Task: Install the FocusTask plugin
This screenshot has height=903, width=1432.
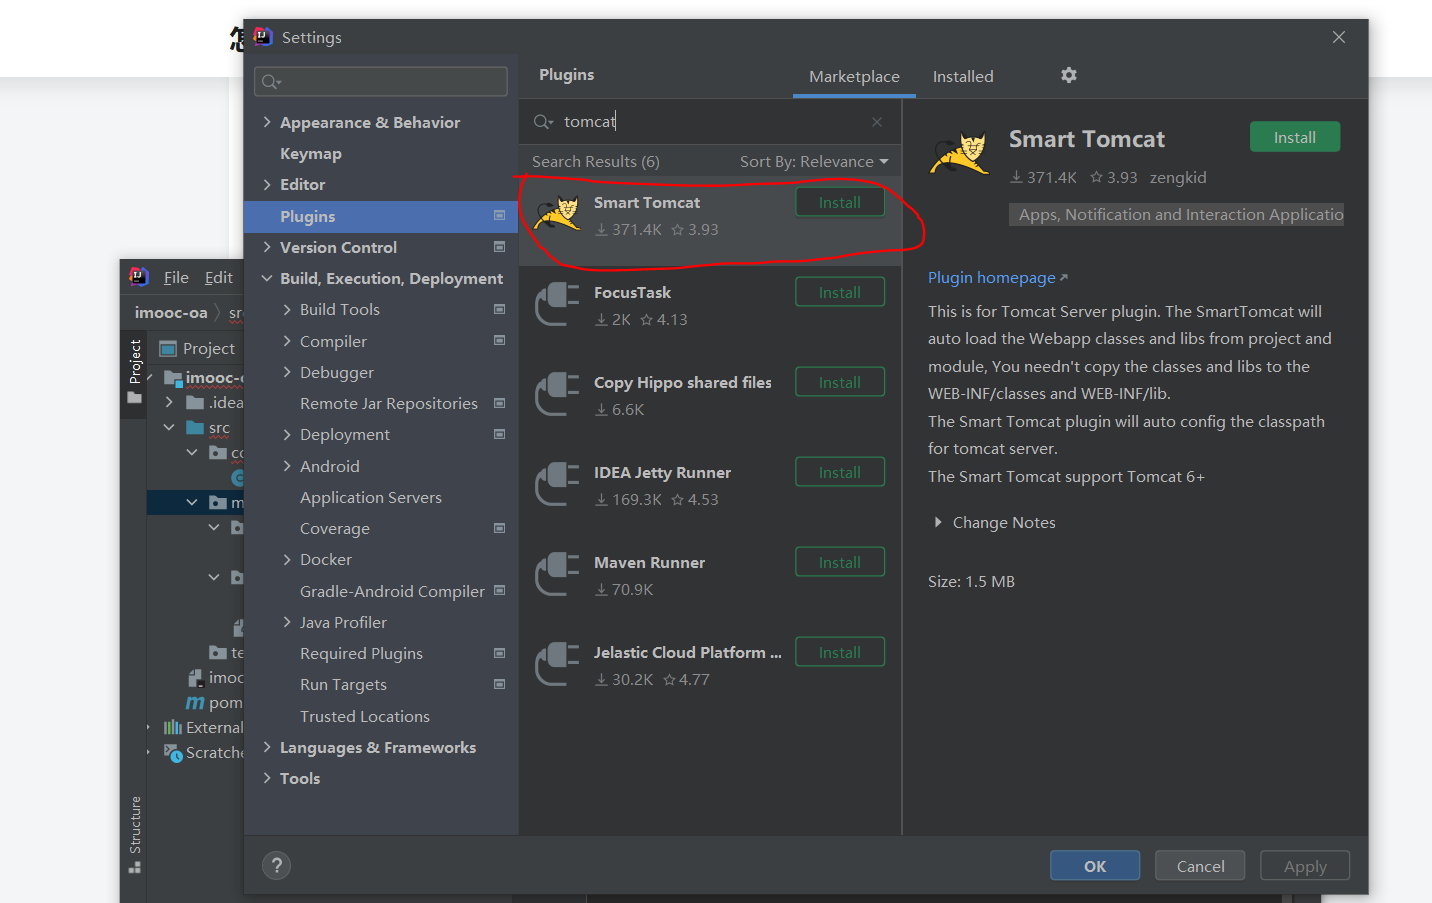Action: (840, 292)
